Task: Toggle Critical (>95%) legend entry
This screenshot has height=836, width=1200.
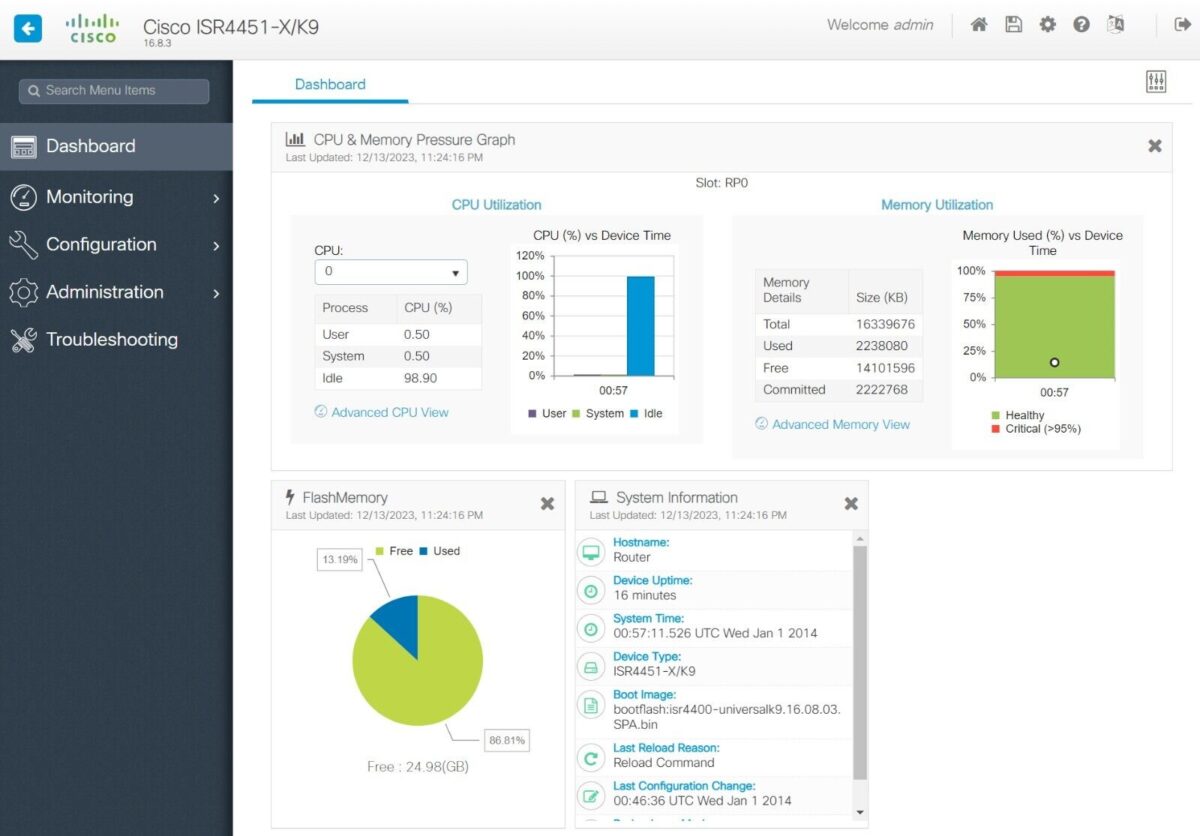Action: click(1035, 429)
